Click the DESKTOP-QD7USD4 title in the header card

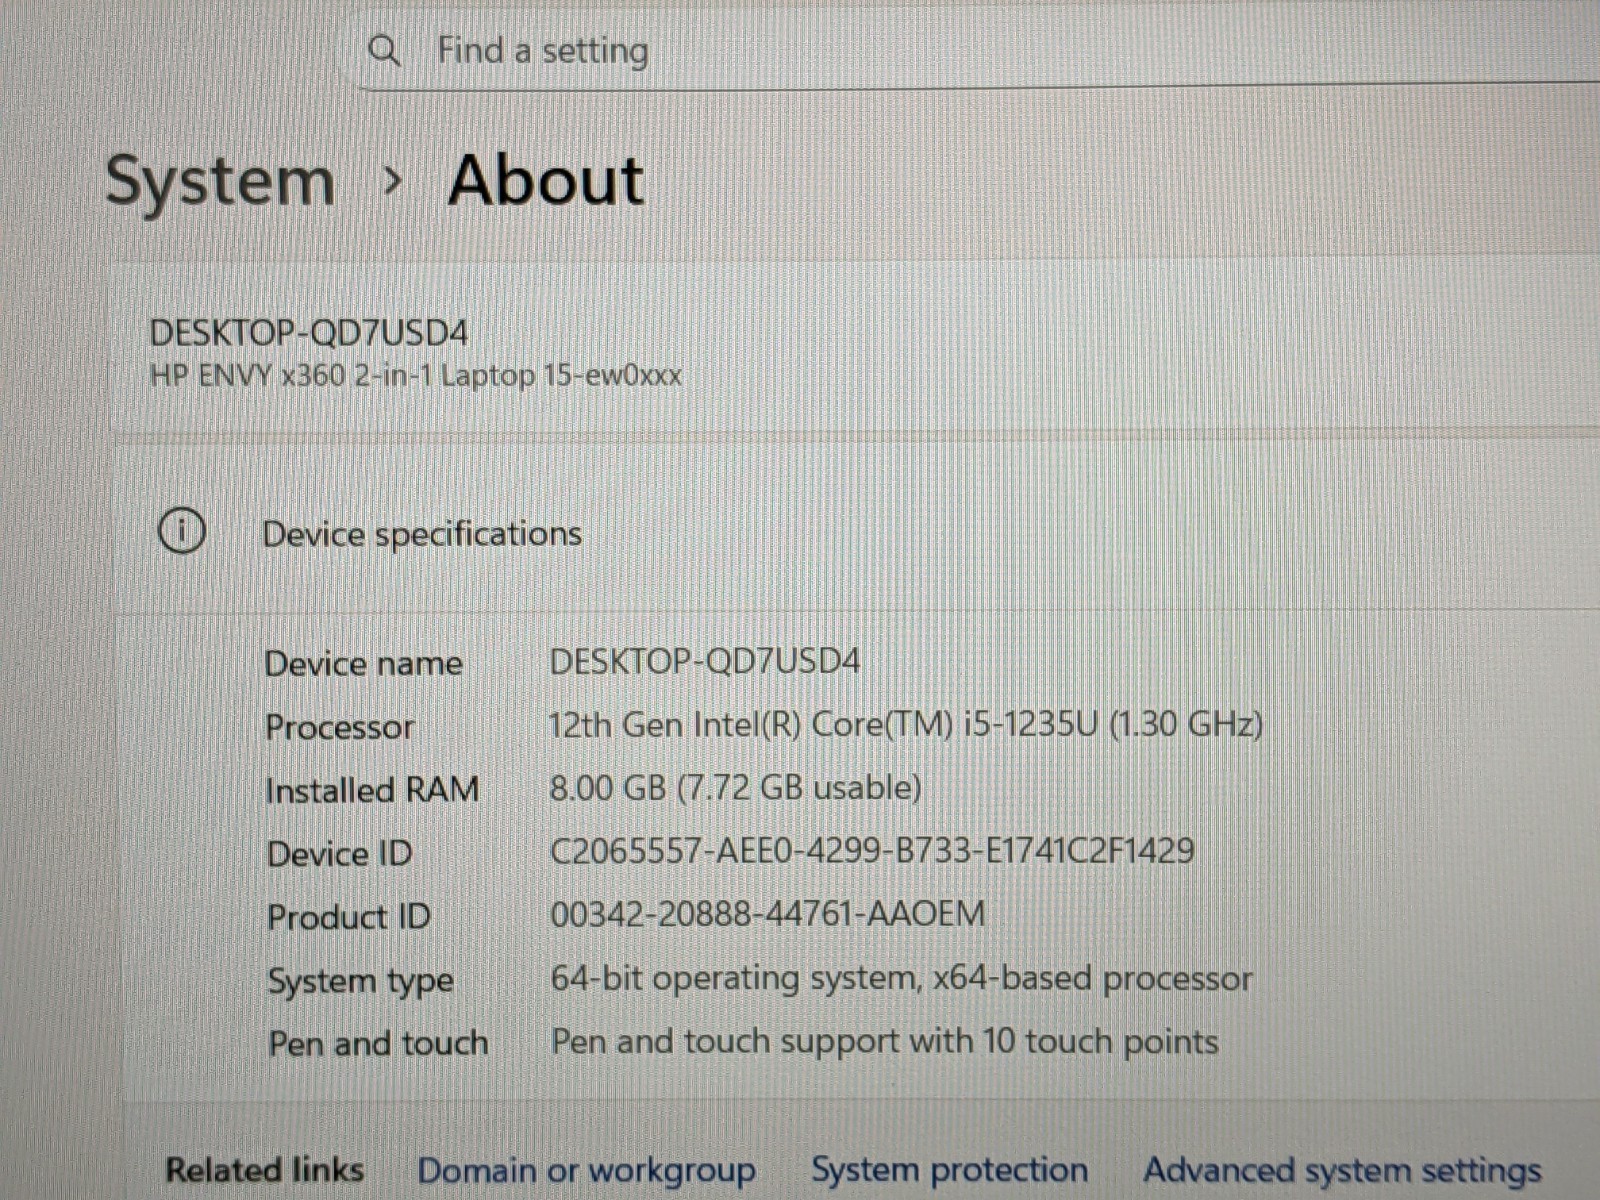[309, 333]
